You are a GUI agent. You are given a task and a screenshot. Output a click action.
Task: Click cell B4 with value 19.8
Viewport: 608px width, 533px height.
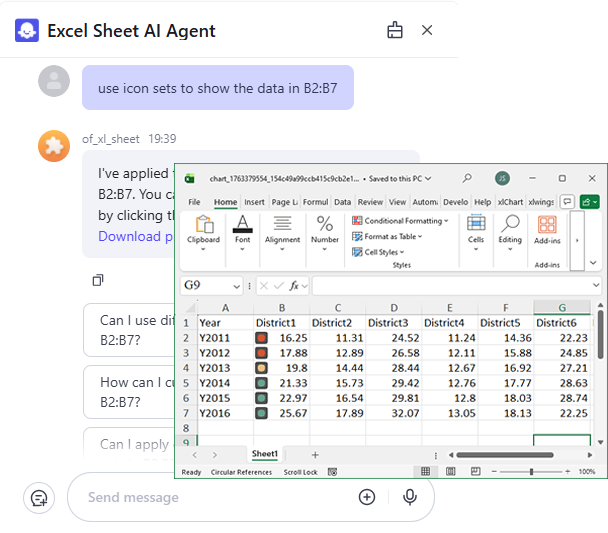click(x=282, y=368)
